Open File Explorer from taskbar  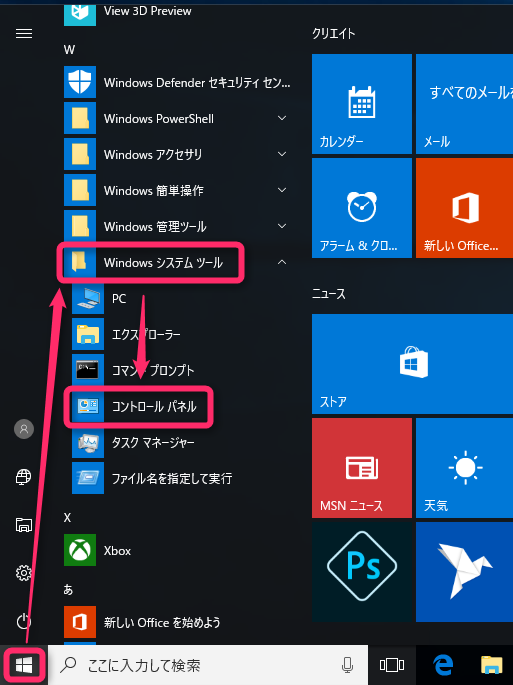pos(492,665)
